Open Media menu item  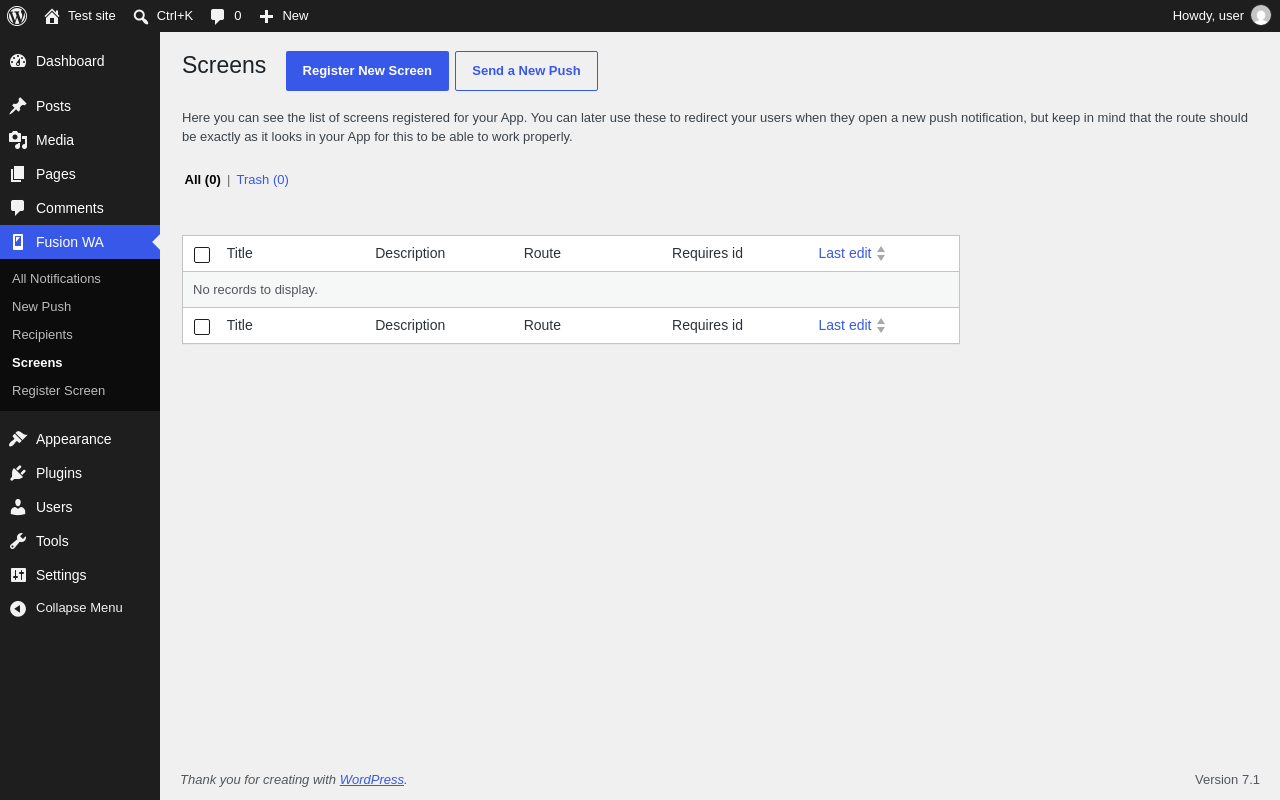pyautogui.click(x=80, y=140)
